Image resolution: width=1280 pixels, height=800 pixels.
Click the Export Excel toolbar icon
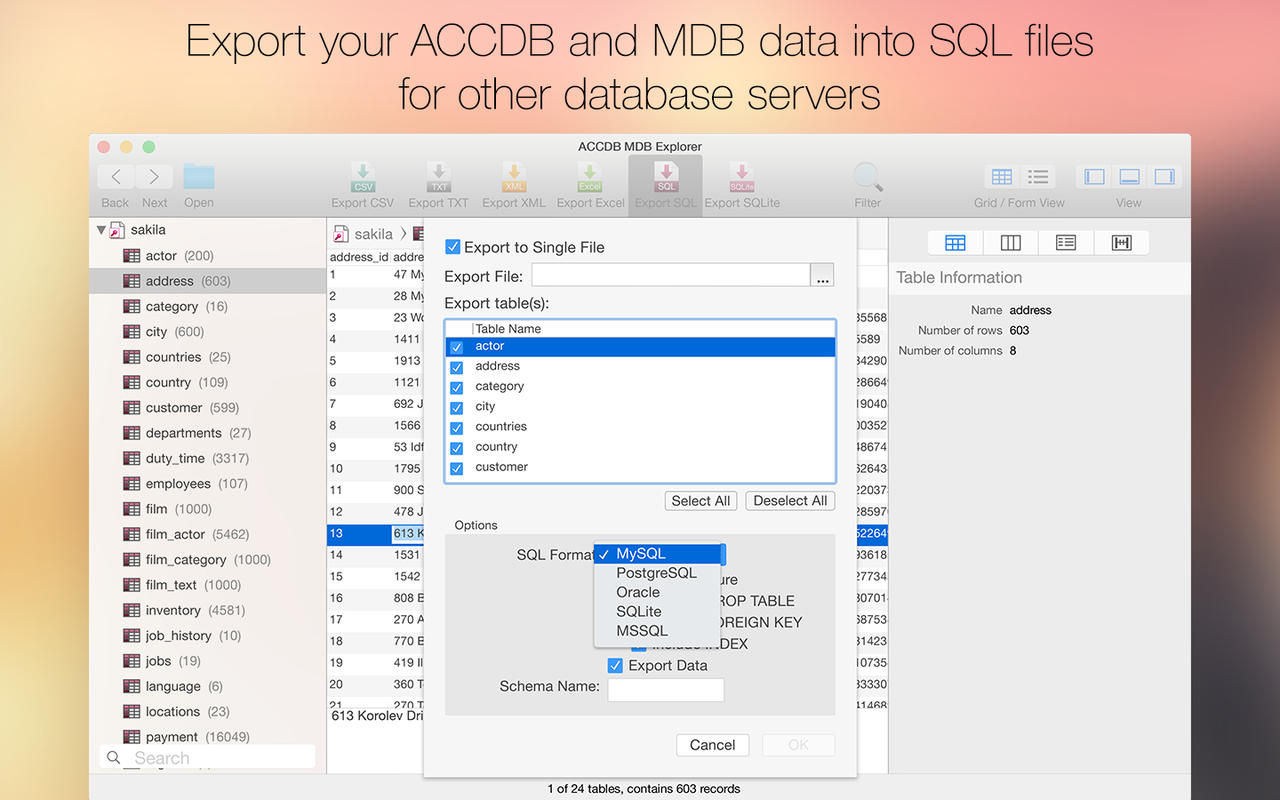(x=590, y=179)
